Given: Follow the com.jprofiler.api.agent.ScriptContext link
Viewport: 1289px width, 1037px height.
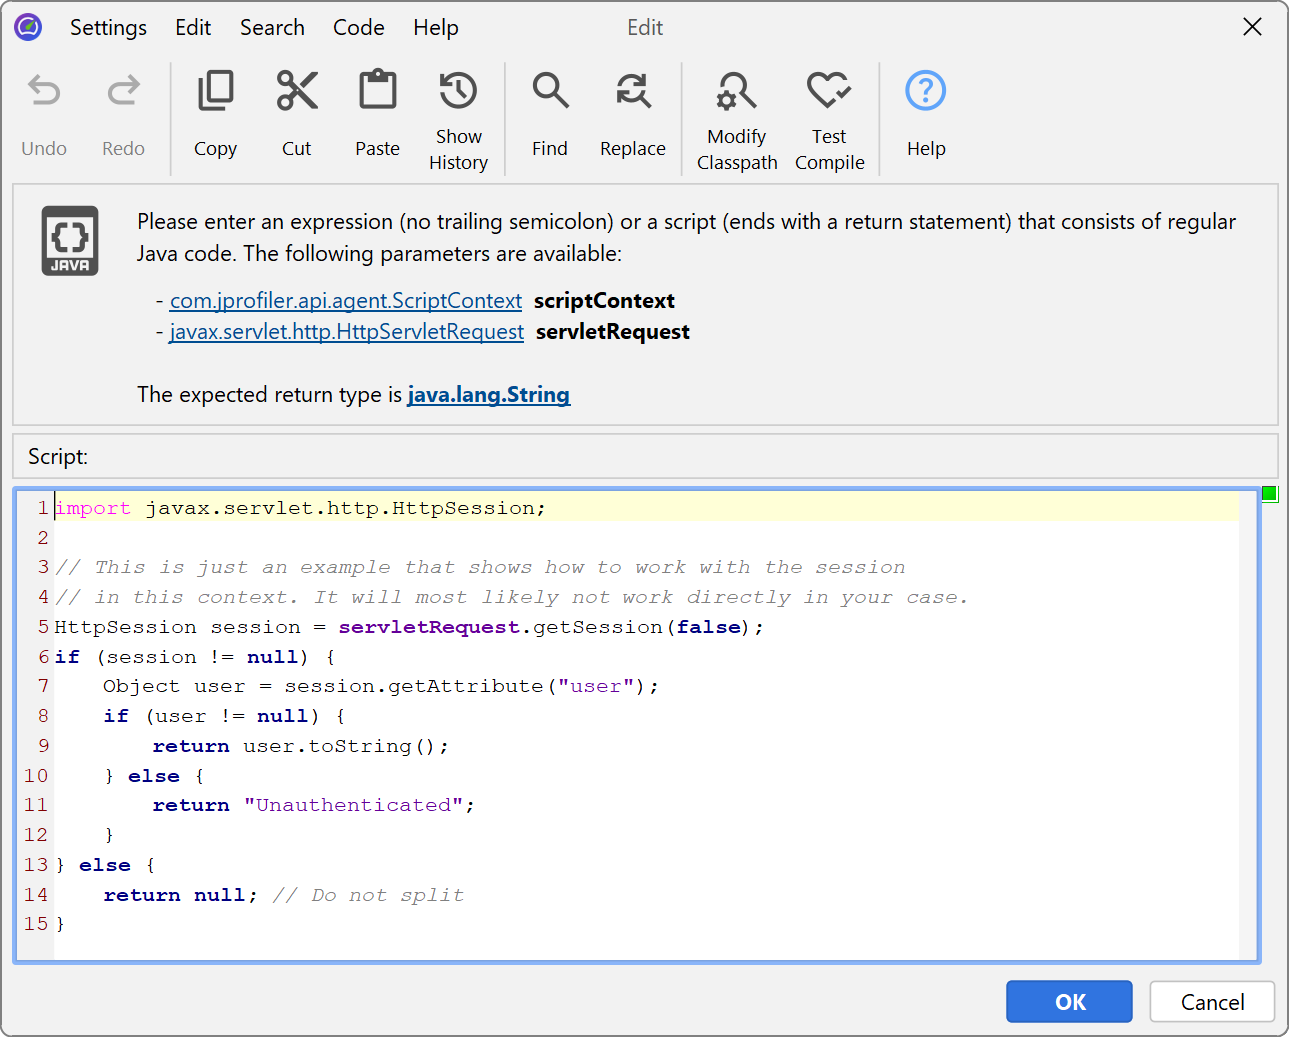Looking at the screenshot, I should coord(345,301).
